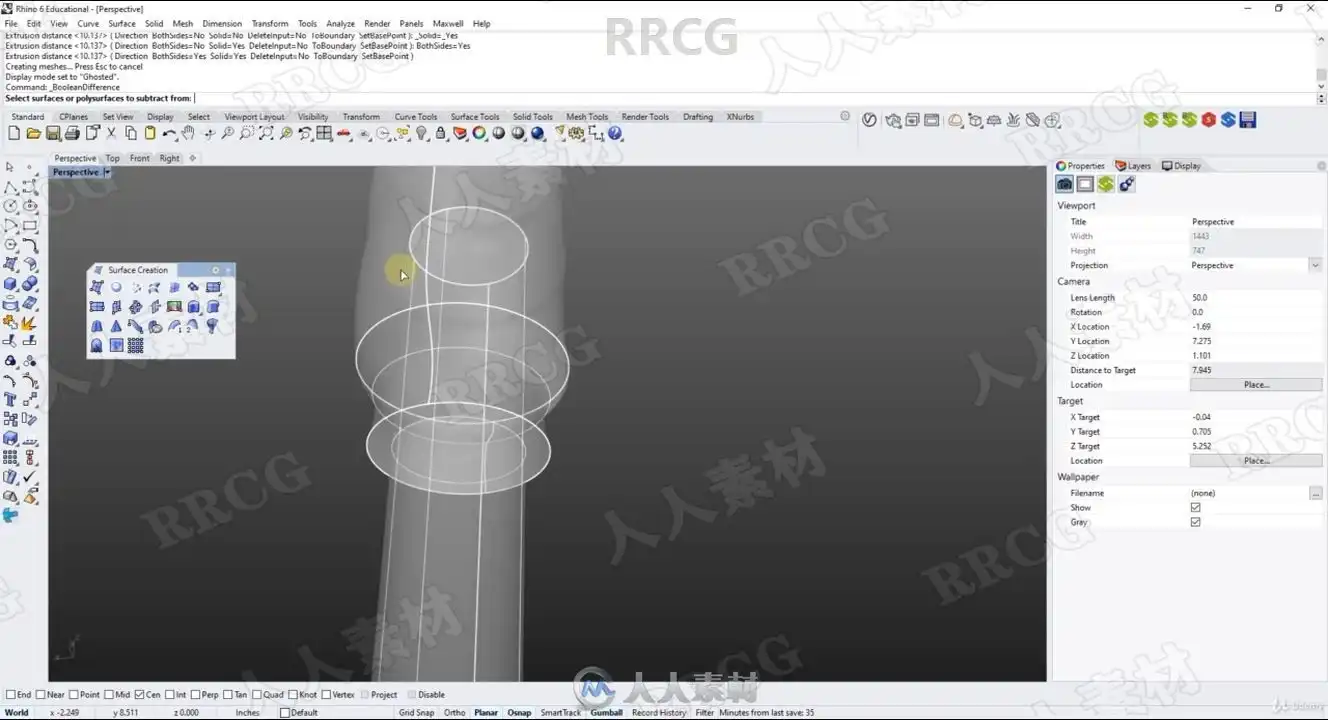Create a new file with New icon
Image resolution: width=1328 pixels, height=720 pixels.
coord(14,133)
